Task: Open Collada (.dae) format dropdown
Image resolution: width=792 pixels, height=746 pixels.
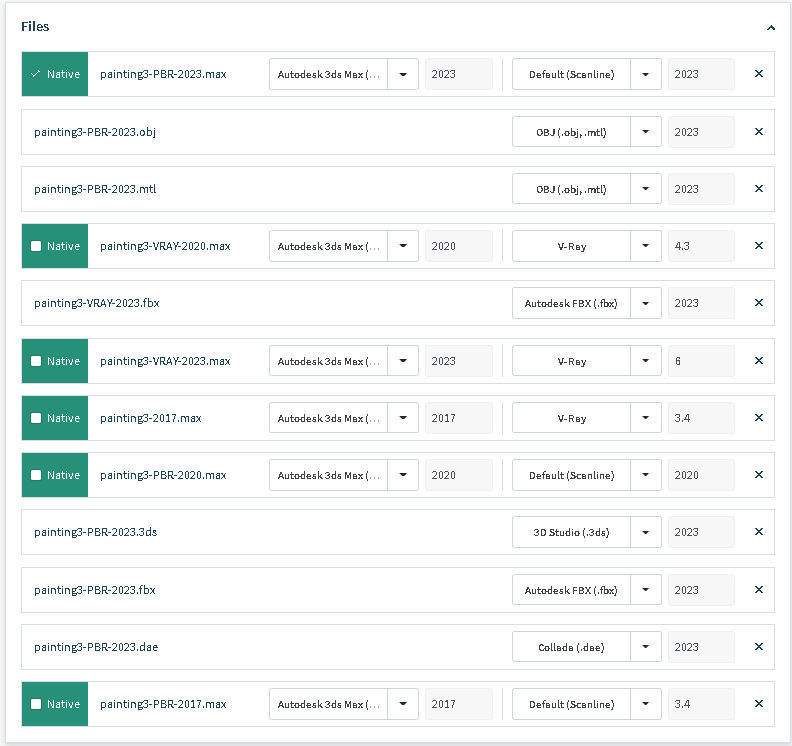Action: 646,647
